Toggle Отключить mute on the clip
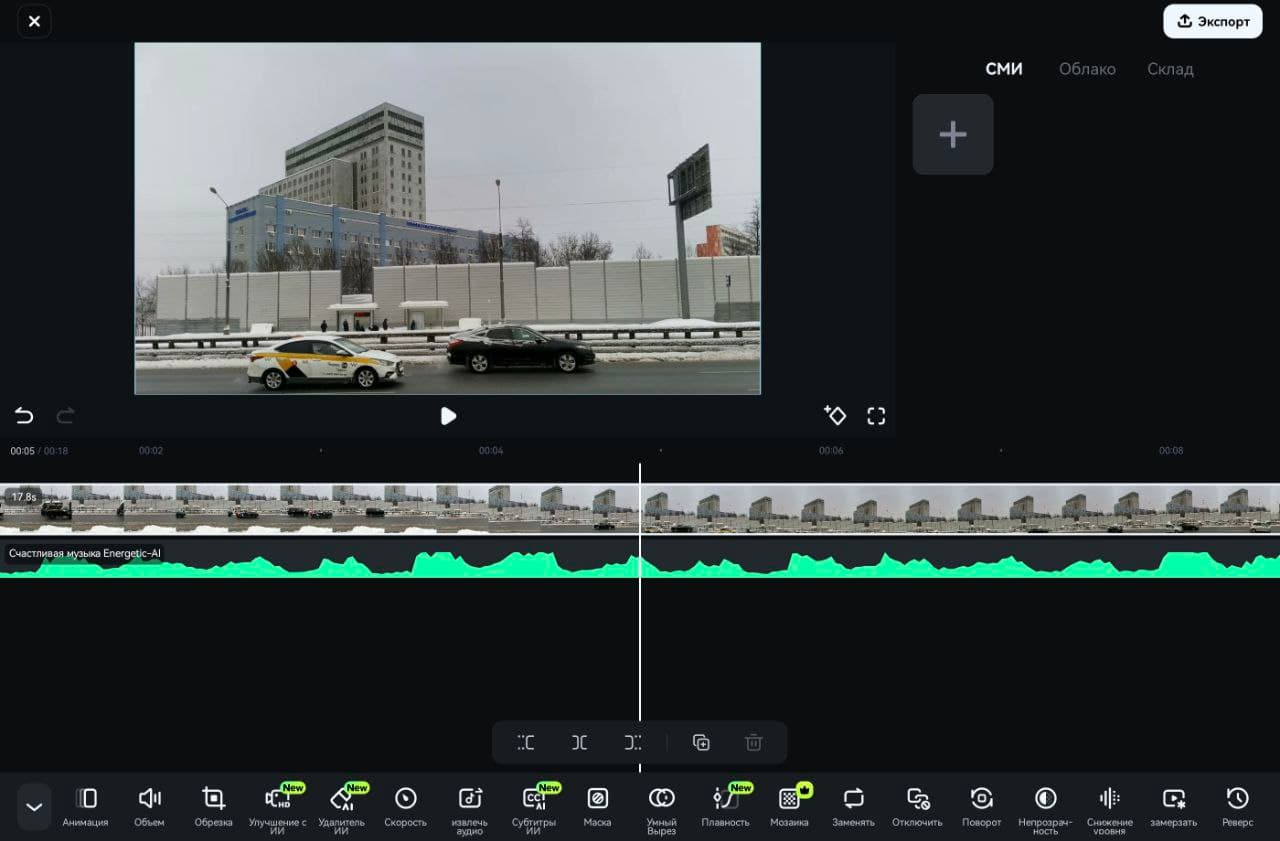1280x841 pixels. pyautogui.click(x=917, y=806)
